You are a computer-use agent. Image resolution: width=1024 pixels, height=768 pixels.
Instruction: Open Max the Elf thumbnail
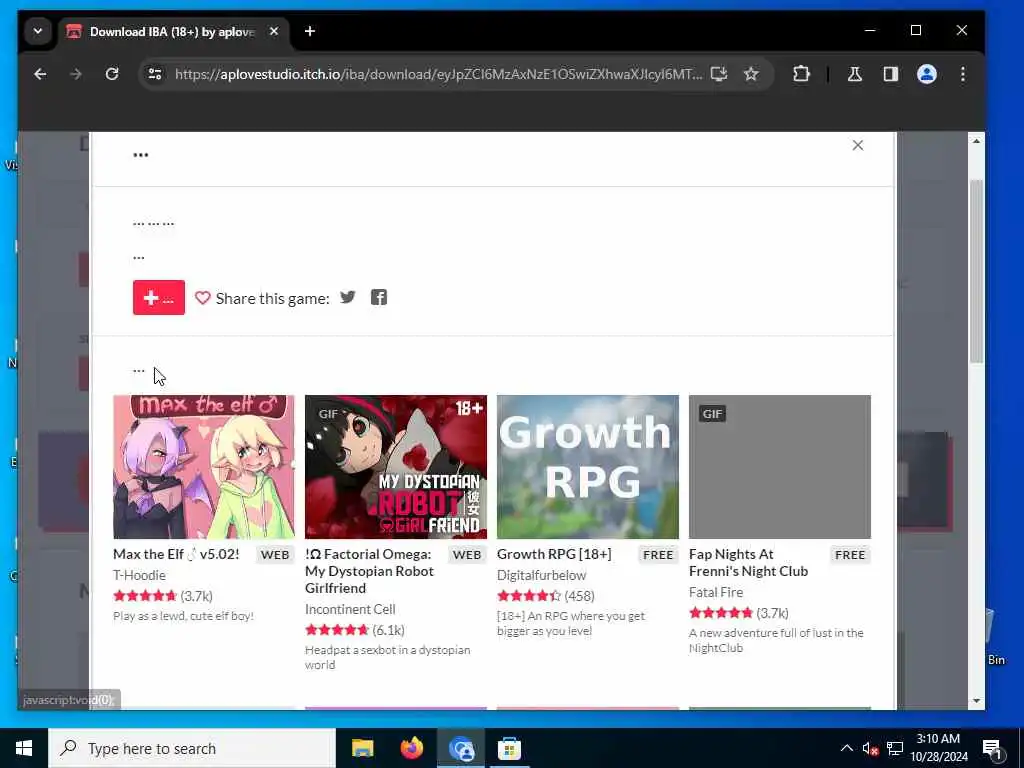[x=204, y=467]
